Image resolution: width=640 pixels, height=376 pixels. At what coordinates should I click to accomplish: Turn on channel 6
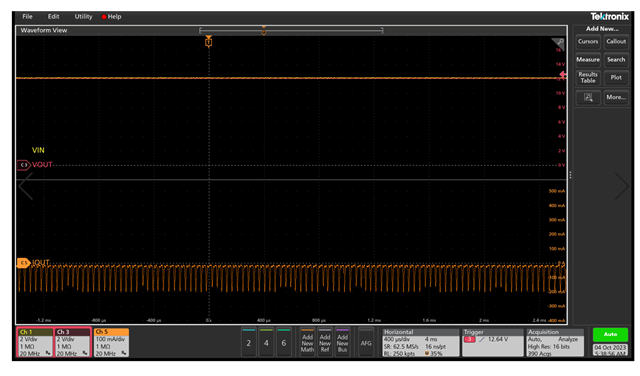[284, 342]
